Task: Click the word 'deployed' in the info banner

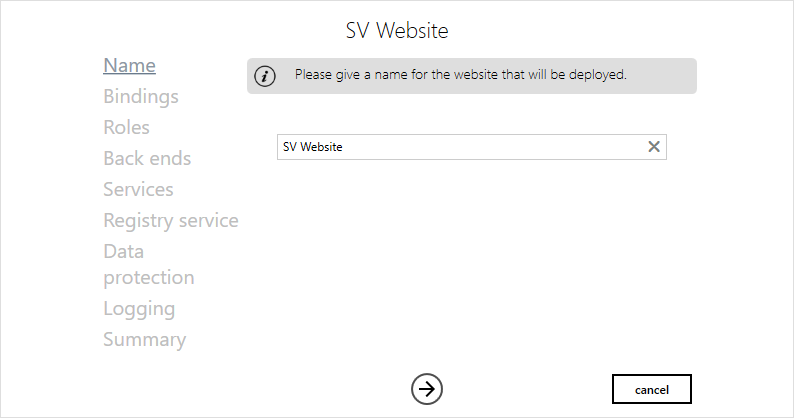Action: pyautogui.click(x=600, y=75)
